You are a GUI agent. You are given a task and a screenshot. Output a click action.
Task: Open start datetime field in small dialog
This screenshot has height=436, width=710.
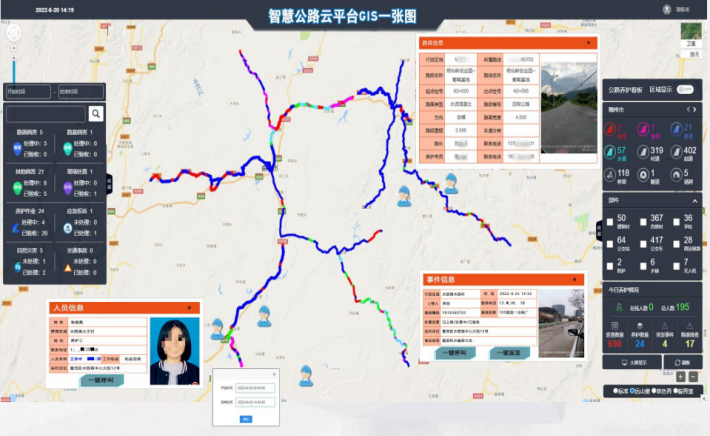(x=255, y=388)
